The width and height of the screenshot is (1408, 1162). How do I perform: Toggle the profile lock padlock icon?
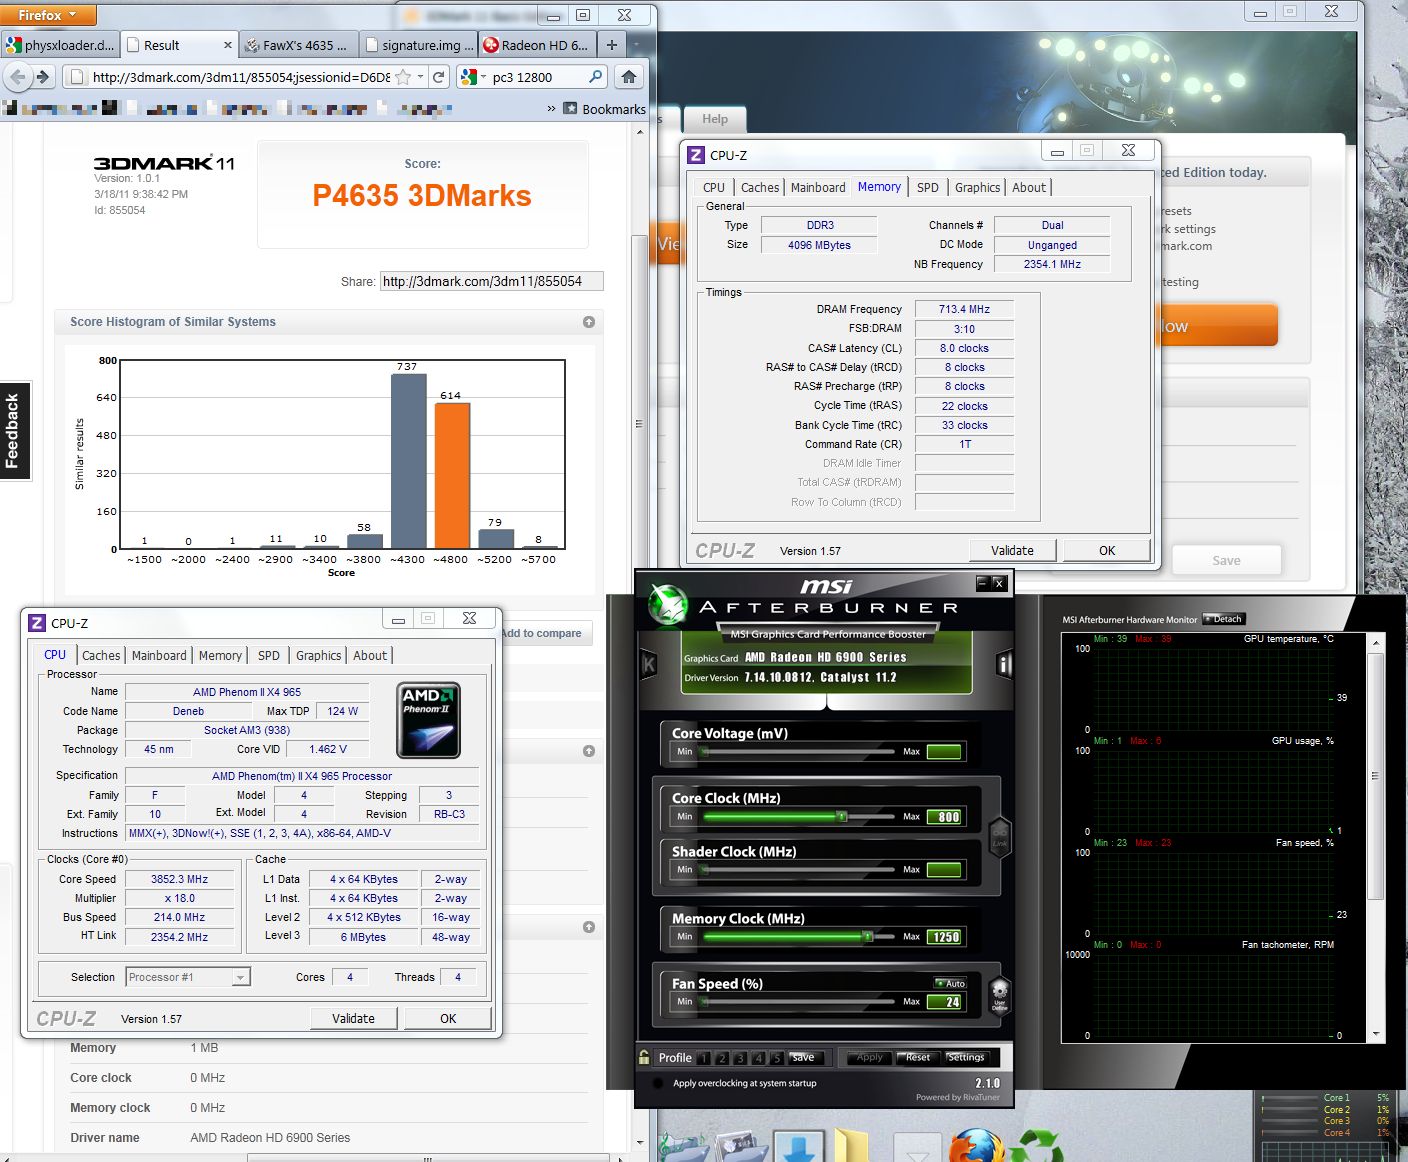point(644,1056)
